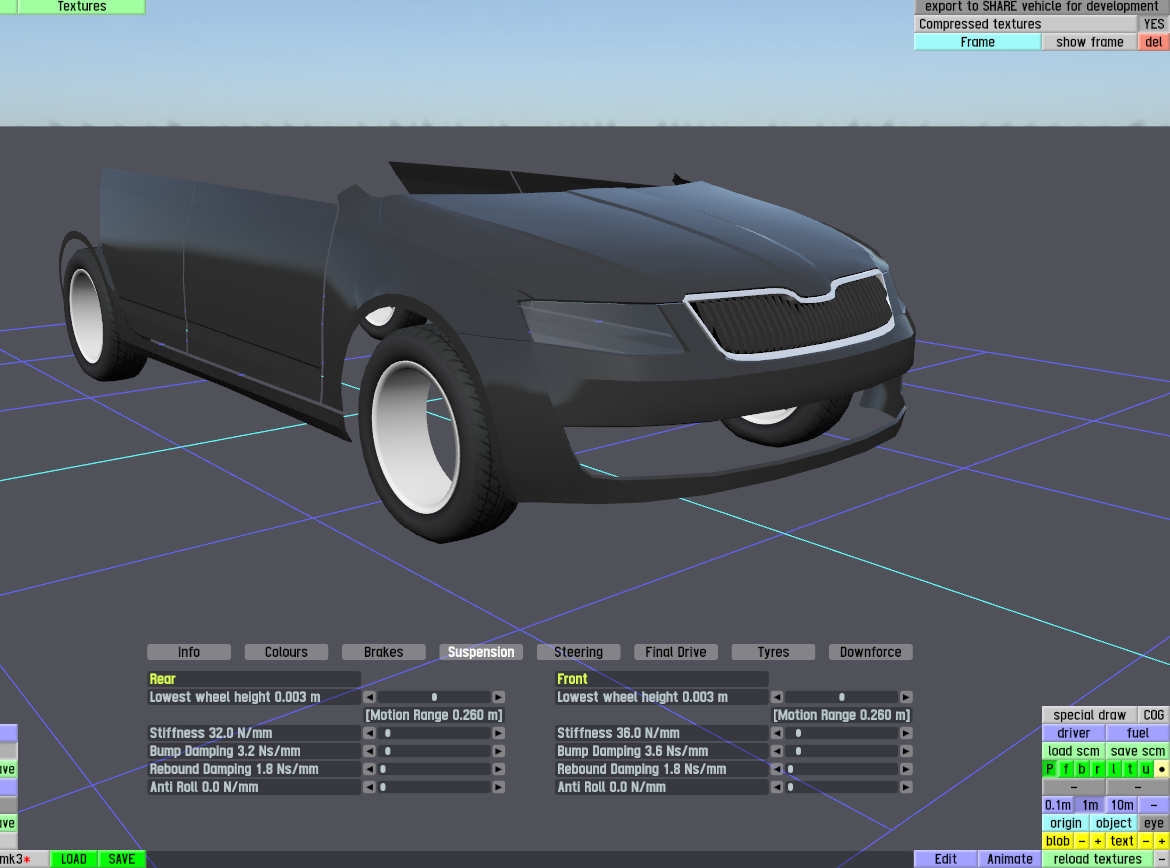Decrease Rear Anti Roll with left arrow
The image size is (1170, 868).
coord(369,787)
